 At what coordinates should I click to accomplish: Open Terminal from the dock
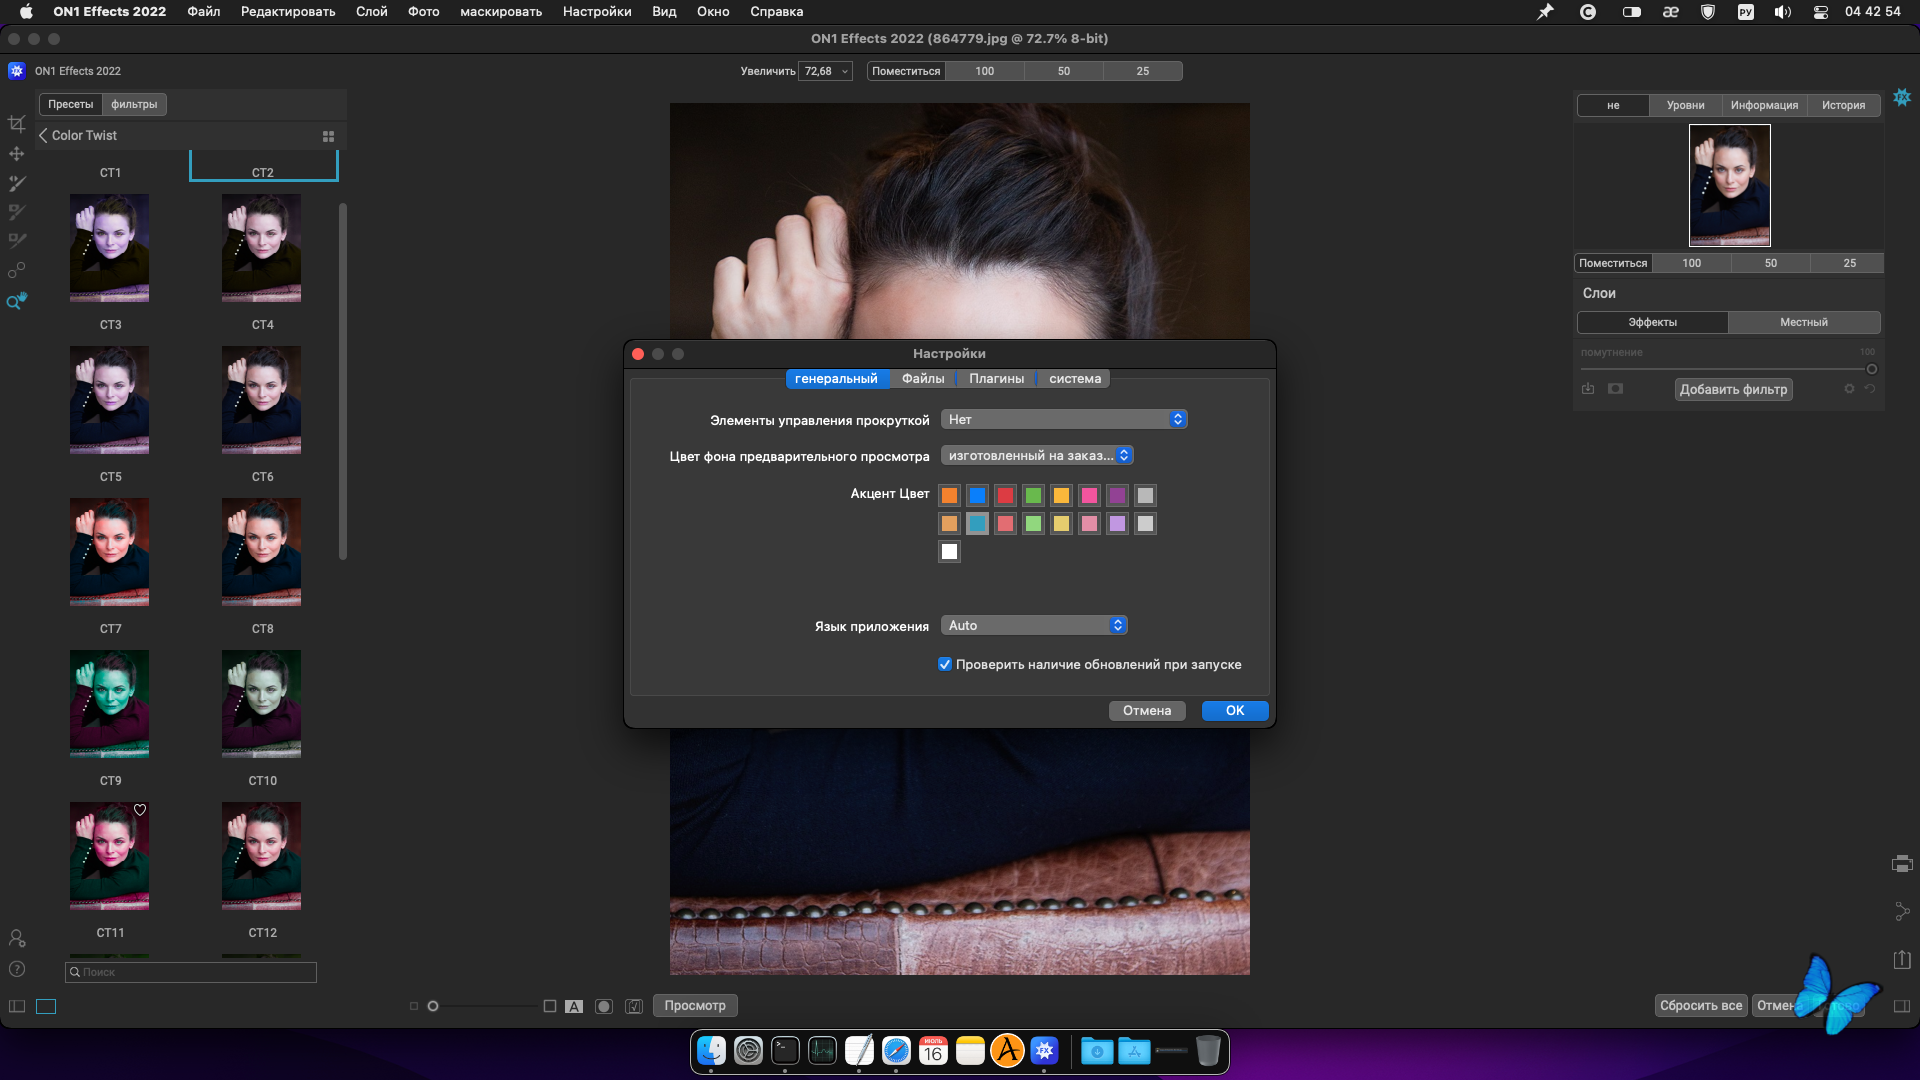(x=786, y=1051)
